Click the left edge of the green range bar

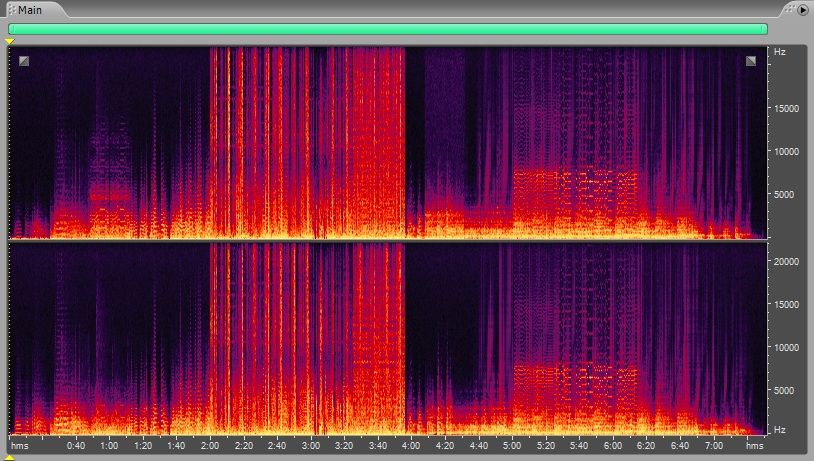tap(10, 29)
